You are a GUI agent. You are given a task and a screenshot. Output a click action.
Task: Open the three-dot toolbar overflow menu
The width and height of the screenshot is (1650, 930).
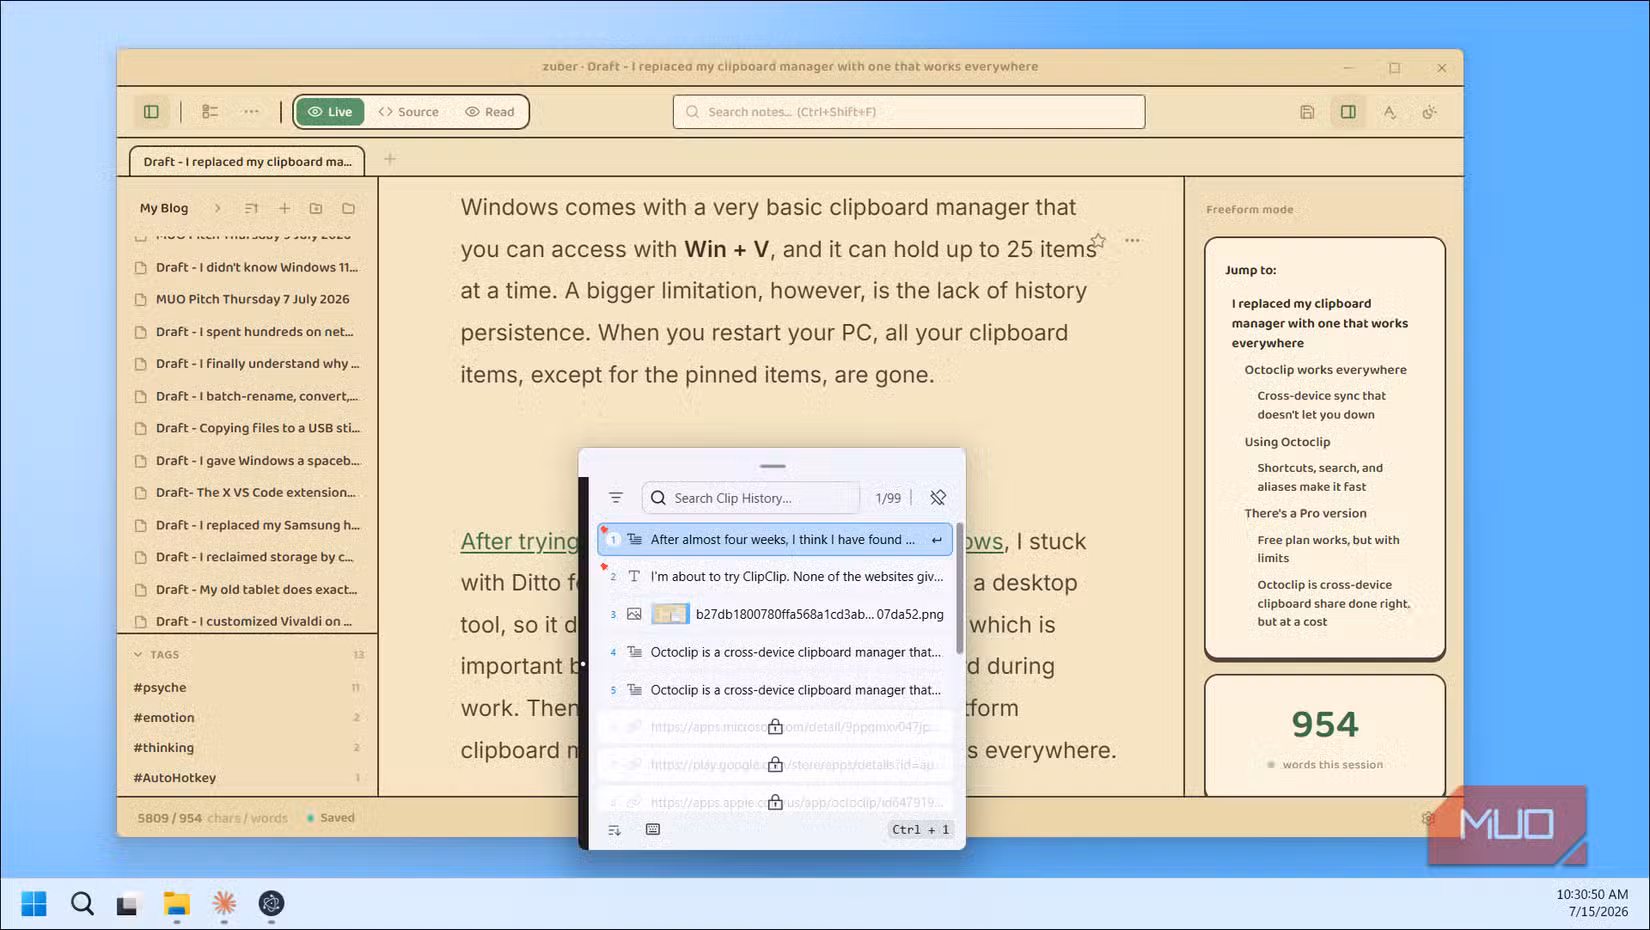[251, 112]
